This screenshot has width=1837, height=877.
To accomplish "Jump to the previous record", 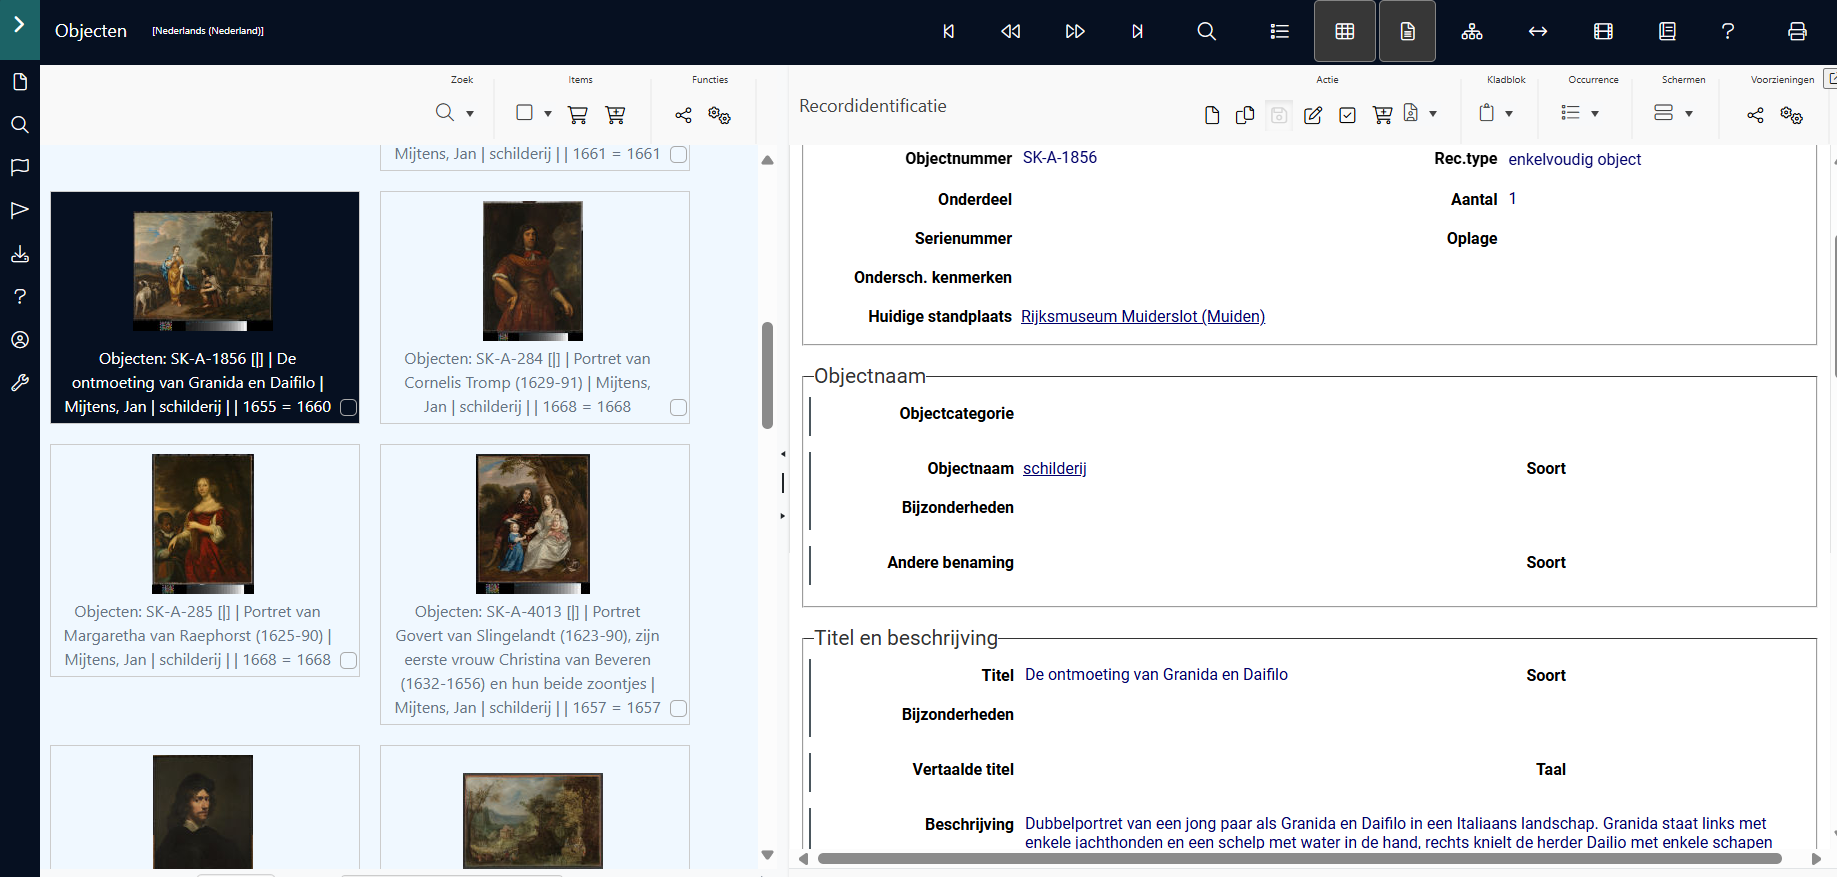I will pos(1011,31).
